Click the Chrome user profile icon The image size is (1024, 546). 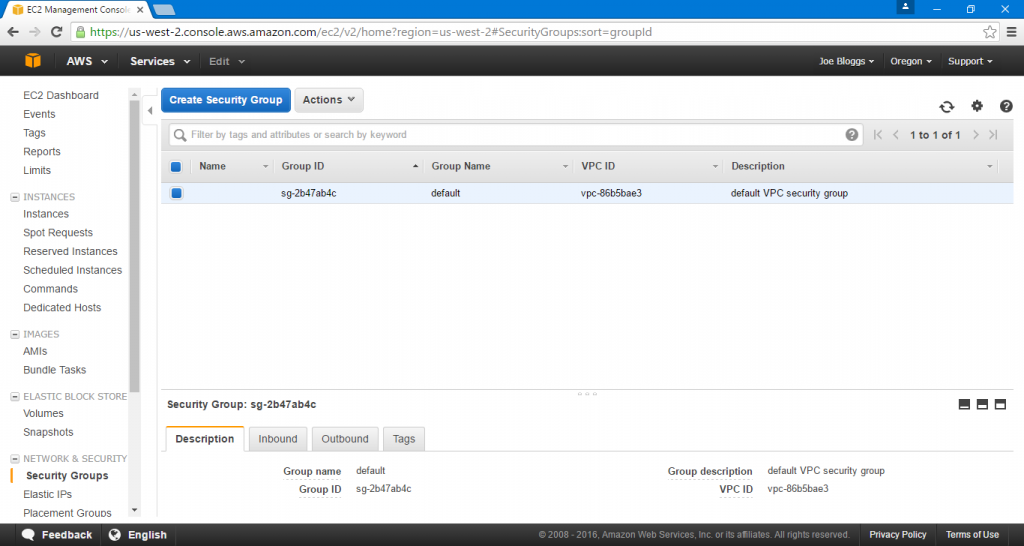coord(905,7)
